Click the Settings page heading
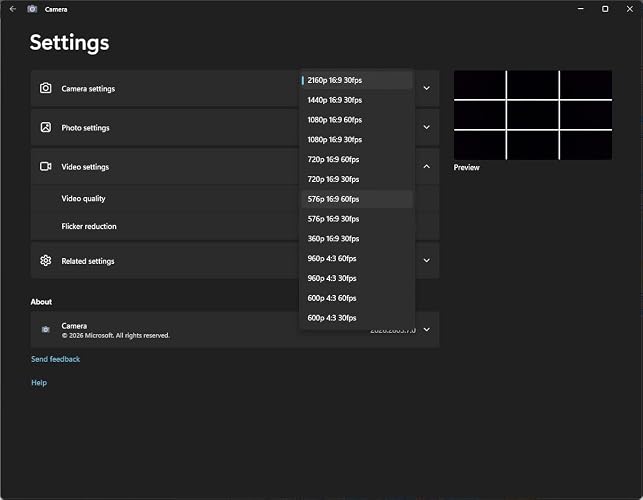The image size is (643, 500). 69,43
